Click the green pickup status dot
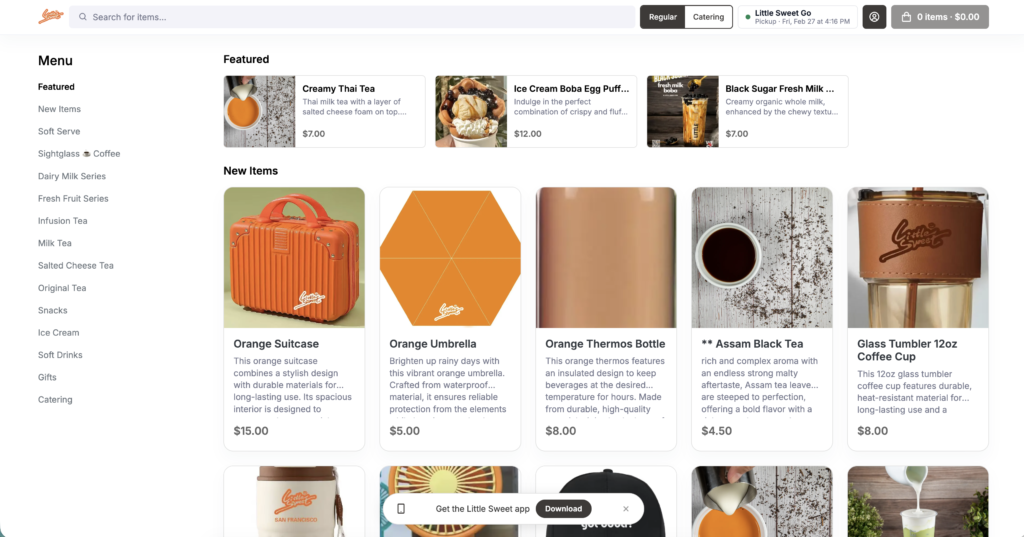The height and width of the screenshot is (537, 1024). click(747, 17)
